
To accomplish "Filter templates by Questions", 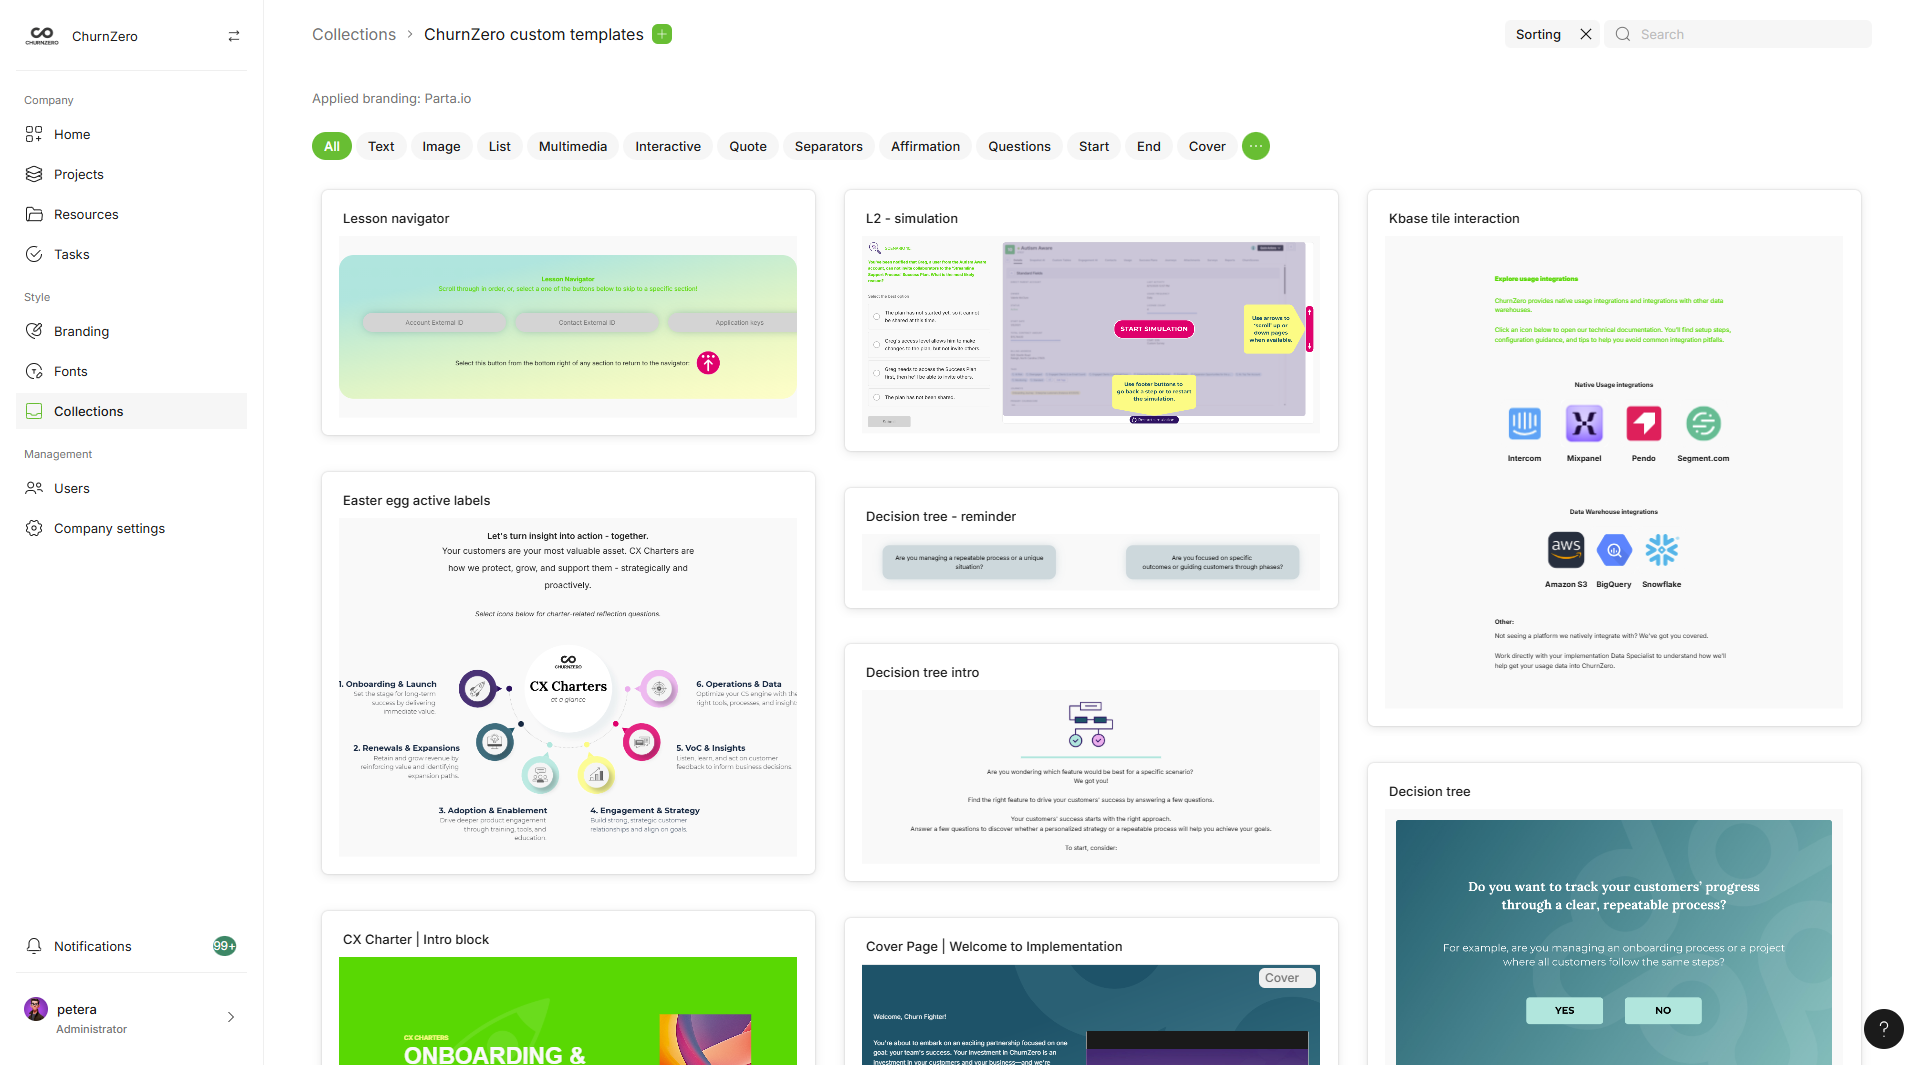I will [1020, 146].
